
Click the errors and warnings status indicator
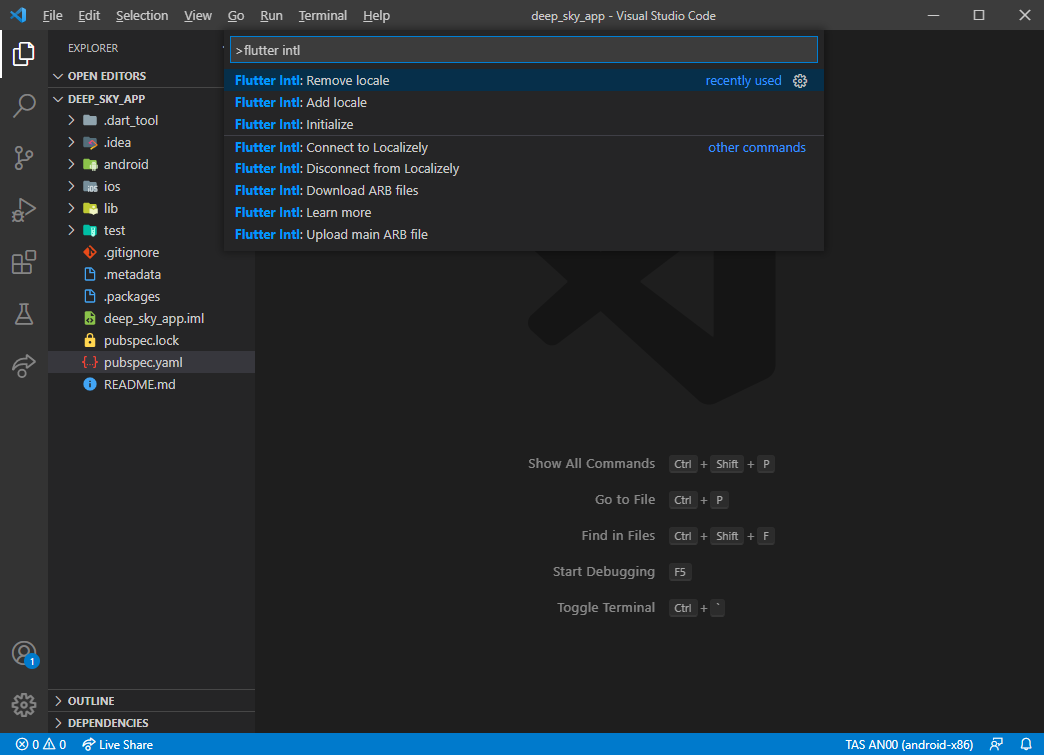tap(41, 744)
